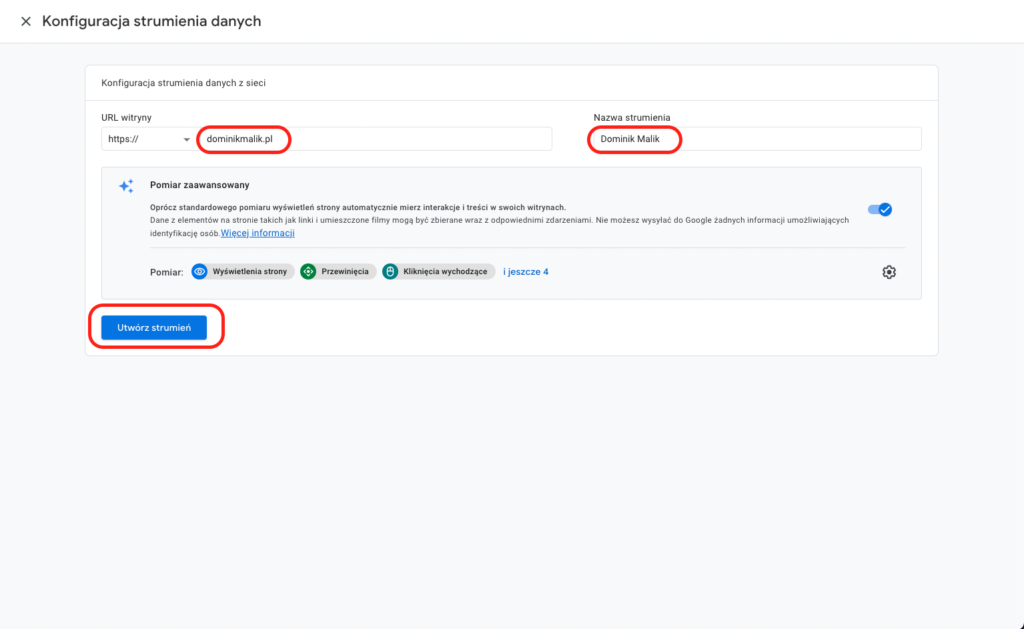This screenshot has width=1024, height=629.
Task: Click the teal Kliknięcia wychodzące icon
Action: (x=390, y=271)
